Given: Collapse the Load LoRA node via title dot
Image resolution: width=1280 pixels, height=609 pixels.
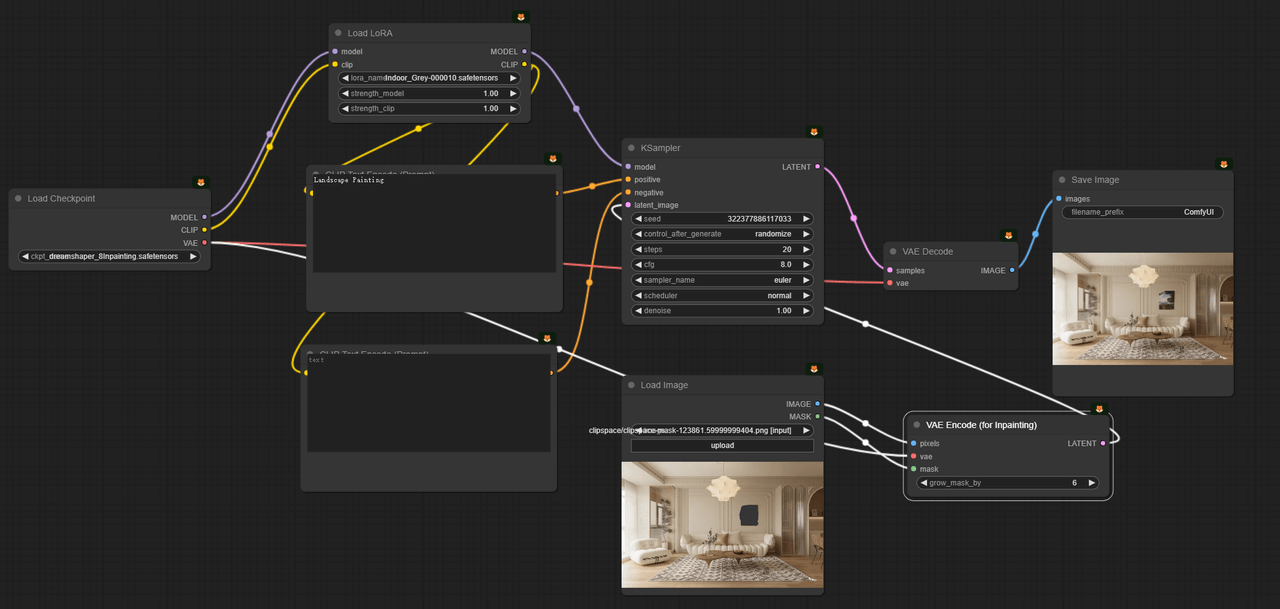Looking at the screenshot, I should point(339,33).
